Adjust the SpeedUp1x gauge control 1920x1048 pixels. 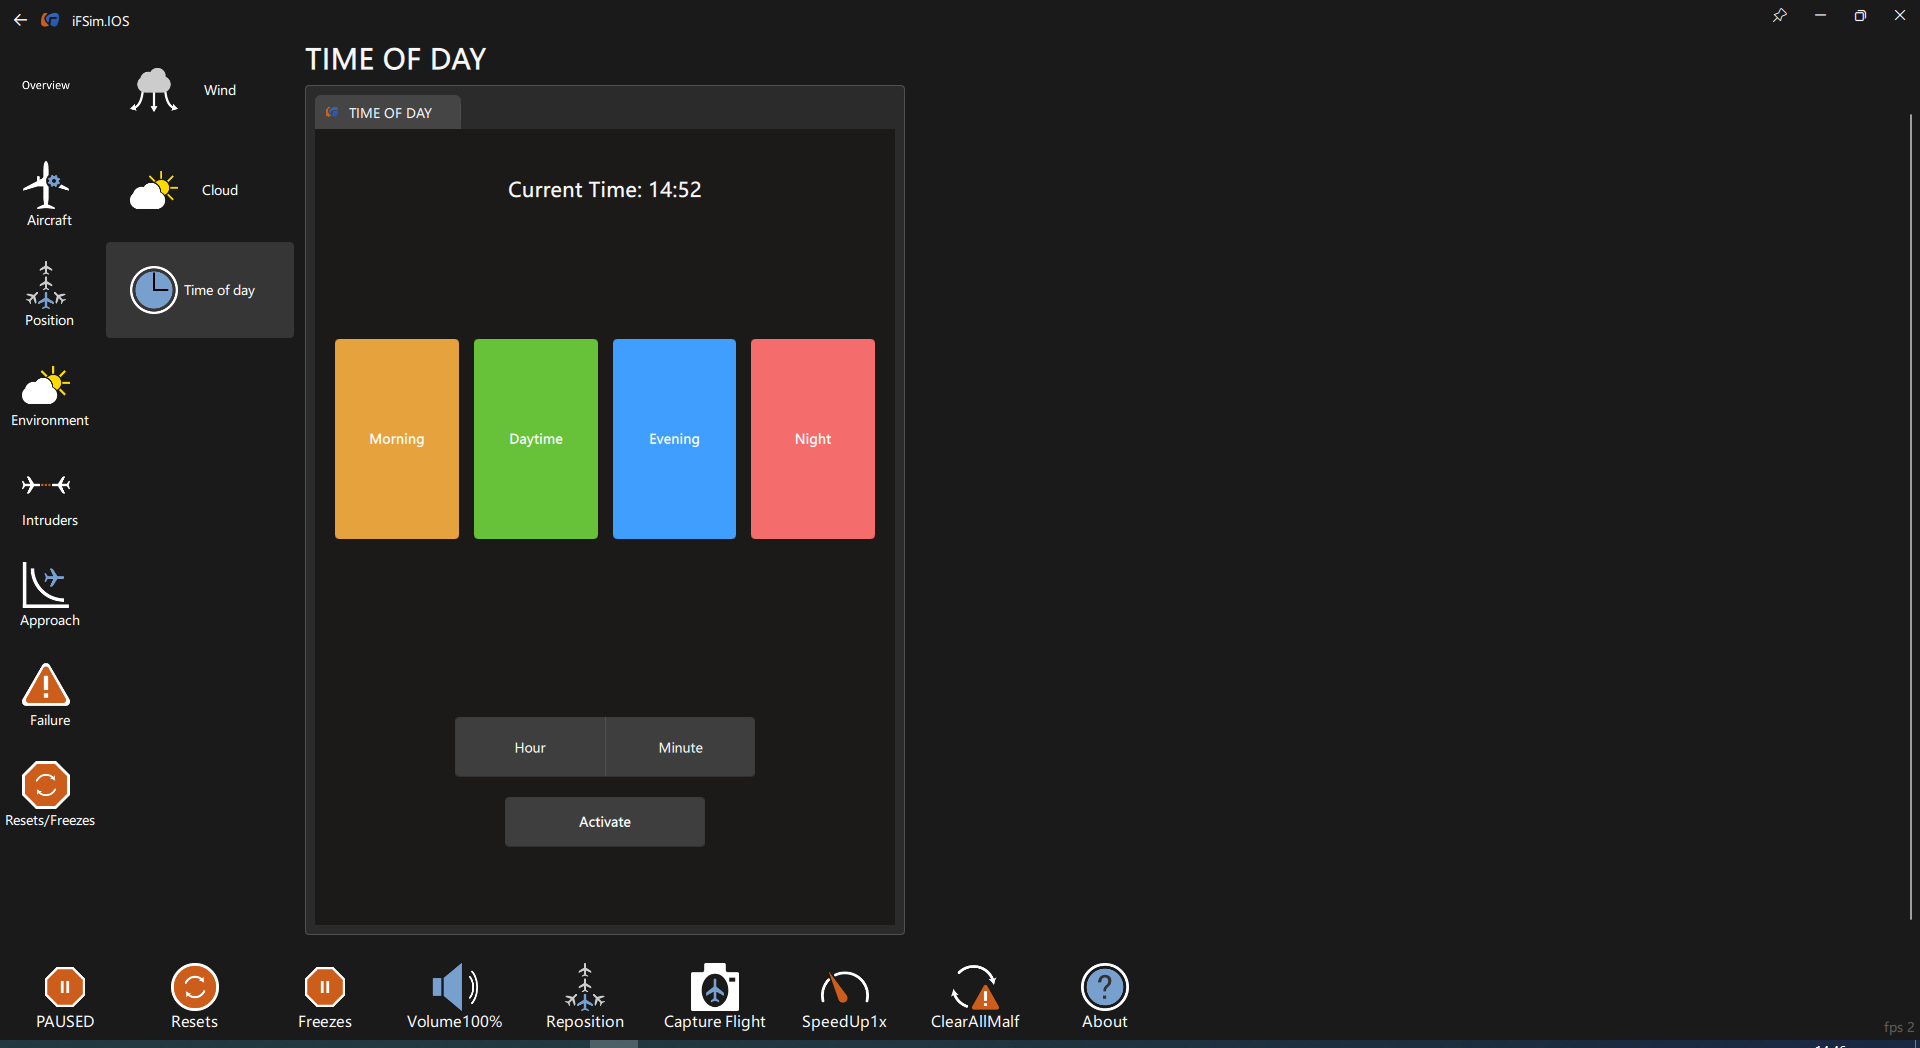(844, 988)
